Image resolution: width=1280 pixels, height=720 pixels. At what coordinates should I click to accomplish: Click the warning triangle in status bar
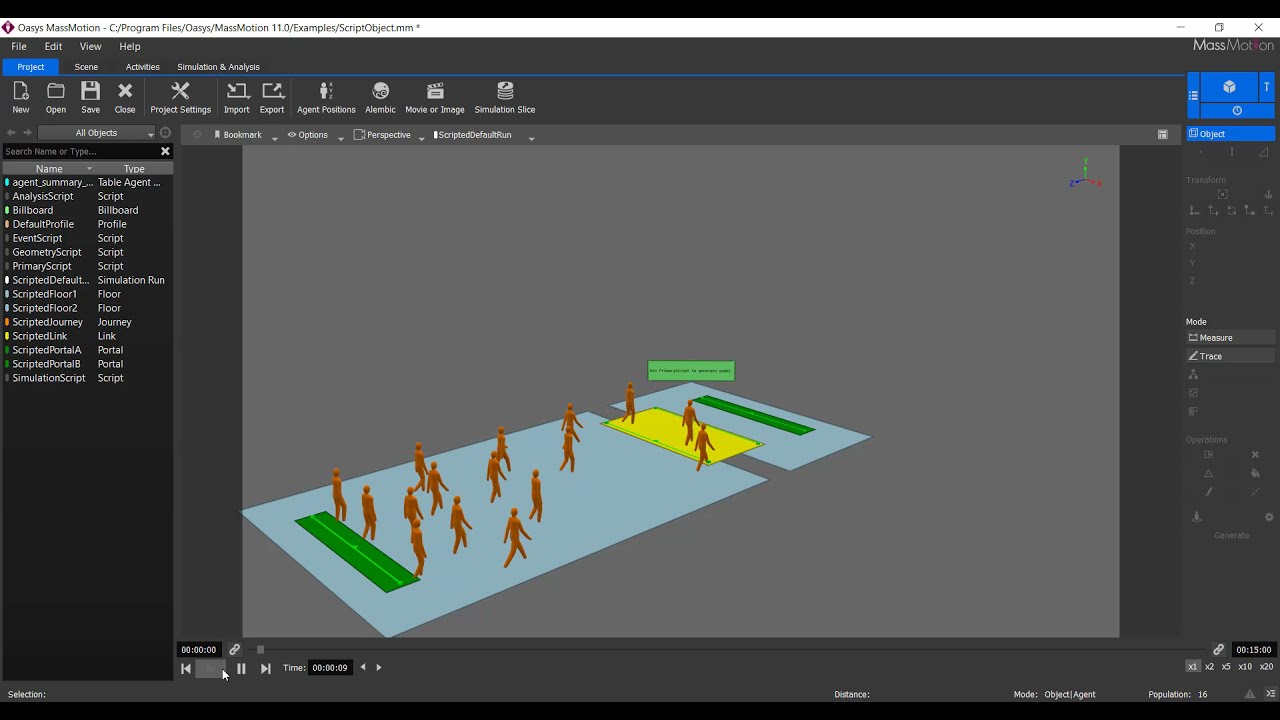tap(1250, 694)
